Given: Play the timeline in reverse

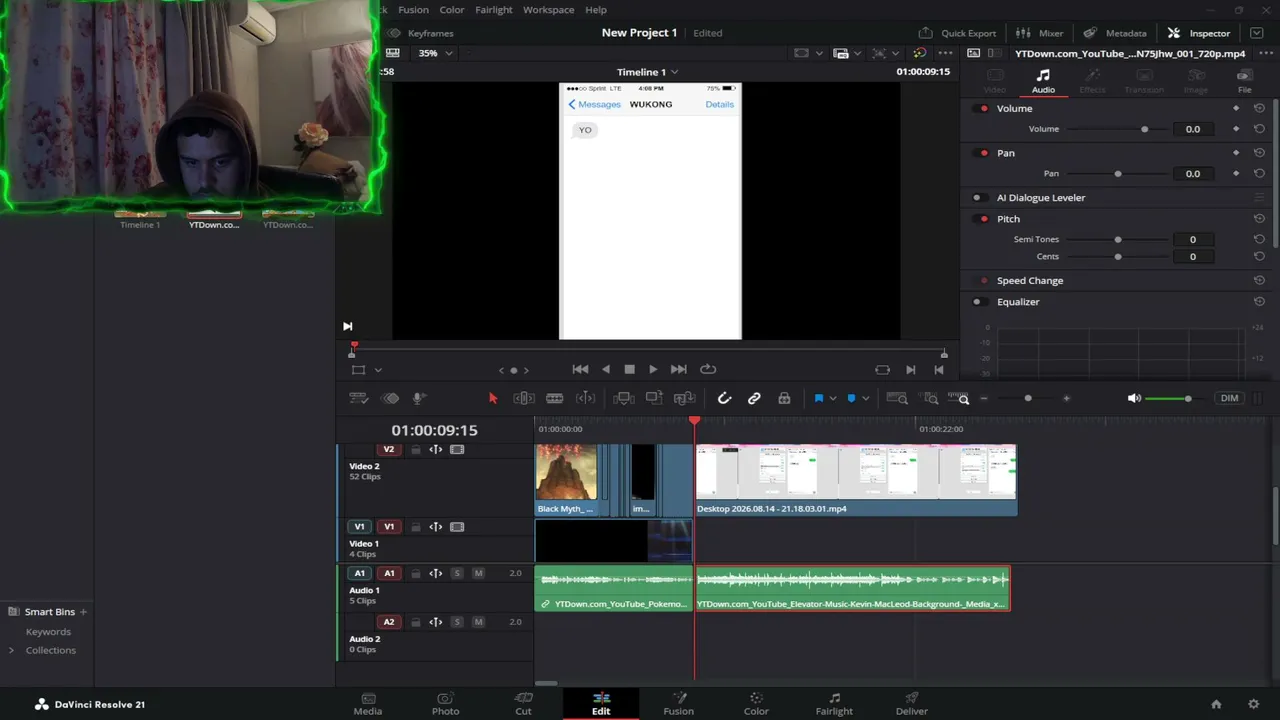Looking at the screenshot, I should click(605, 369).
